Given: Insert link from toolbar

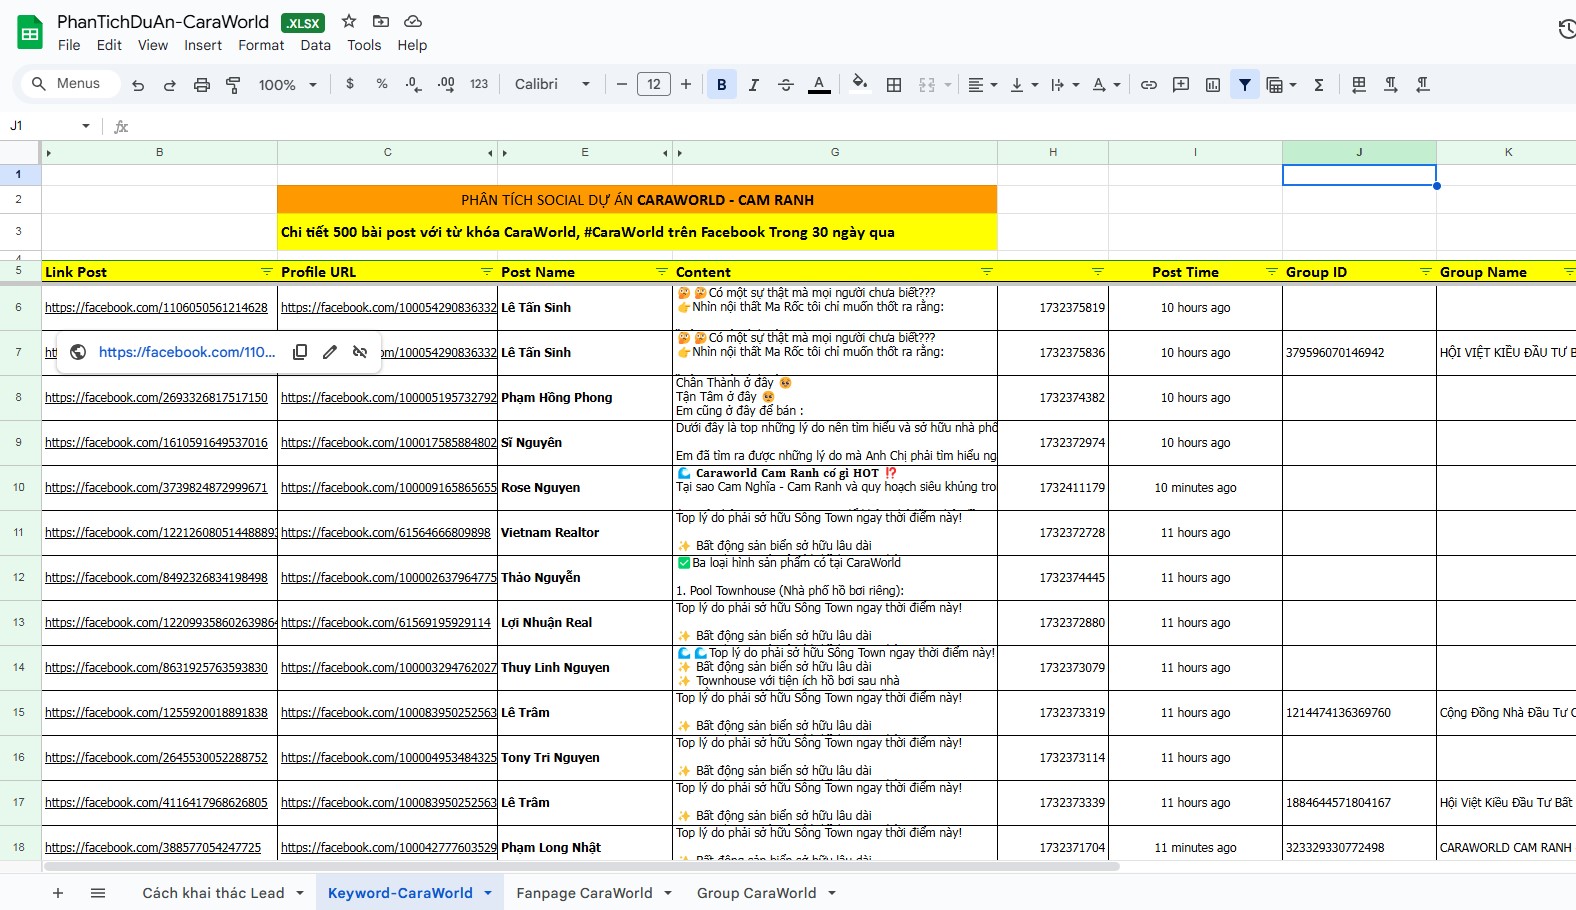Looking at the screenshot, I should [x=1149, y=85].
